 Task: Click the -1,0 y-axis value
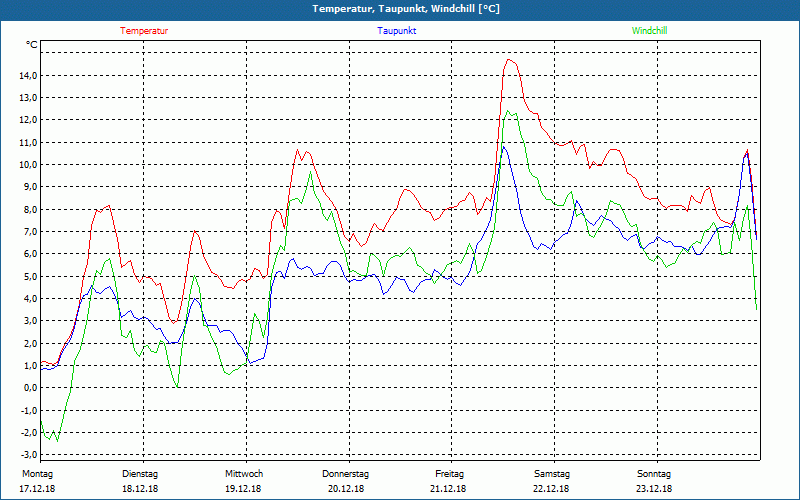click(30, 410)
